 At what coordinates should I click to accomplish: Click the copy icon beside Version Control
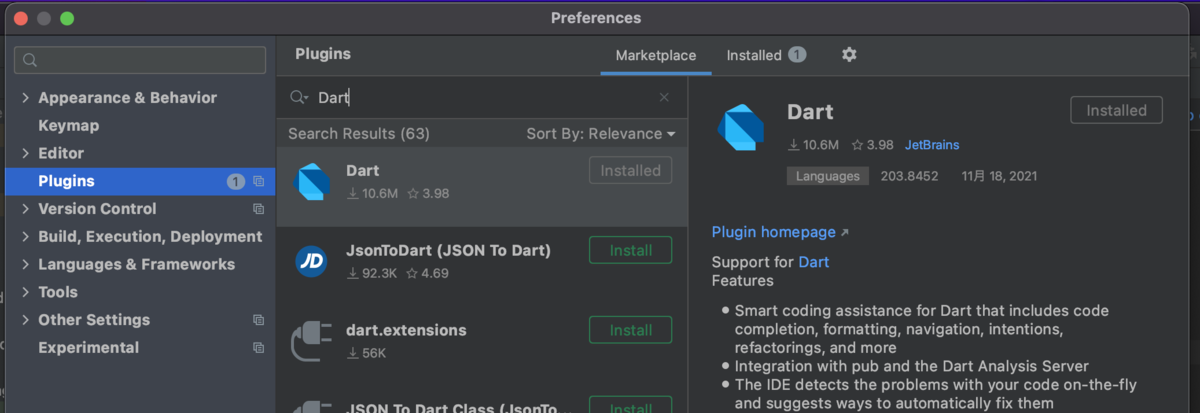(258, 209)
